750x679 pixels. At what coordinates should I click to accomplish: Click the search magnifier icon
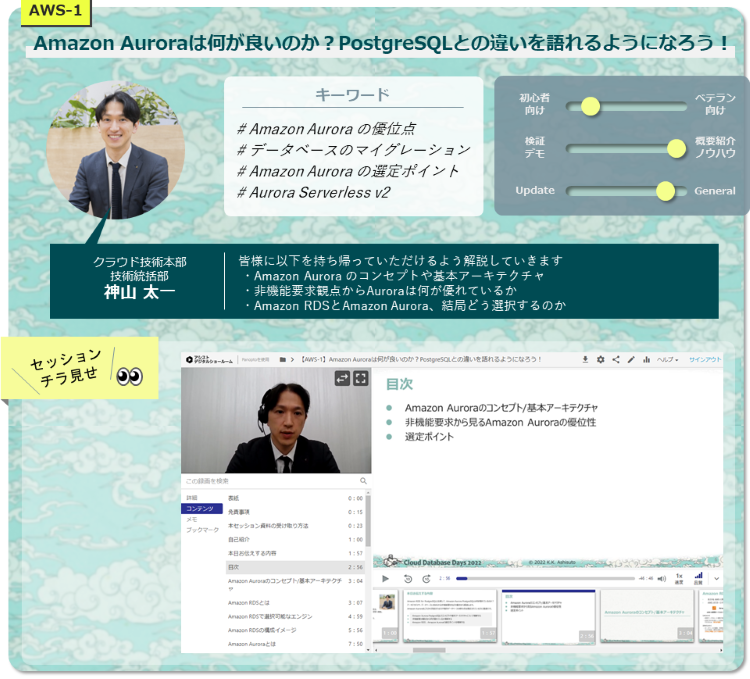(363, 481)
